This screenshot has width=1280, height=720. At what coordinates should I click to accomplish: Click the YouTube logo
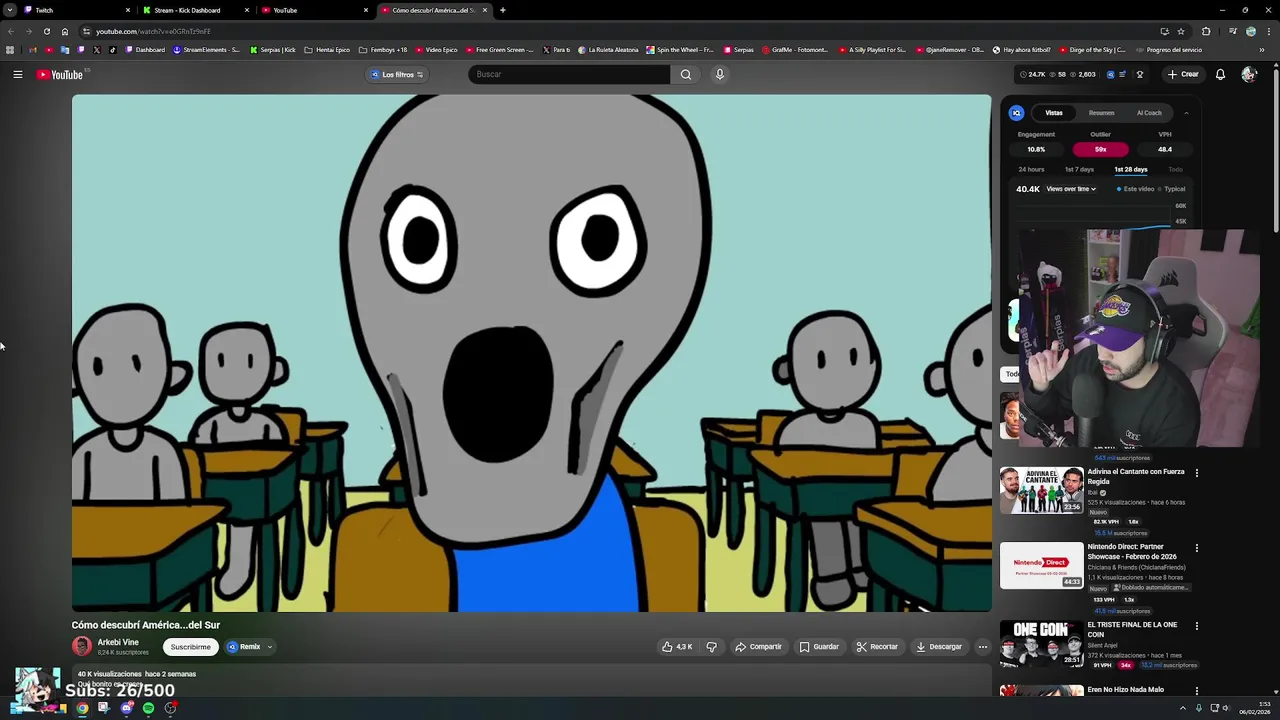click(x=60, y=74)
